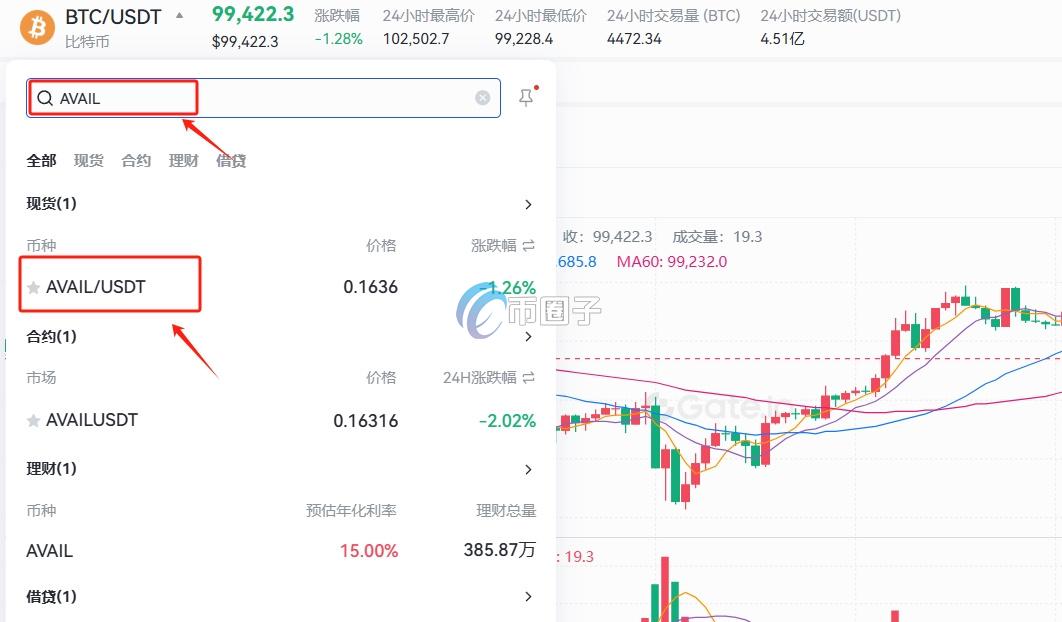Switch to the 现货 filter tab

[x=89, y=160]
